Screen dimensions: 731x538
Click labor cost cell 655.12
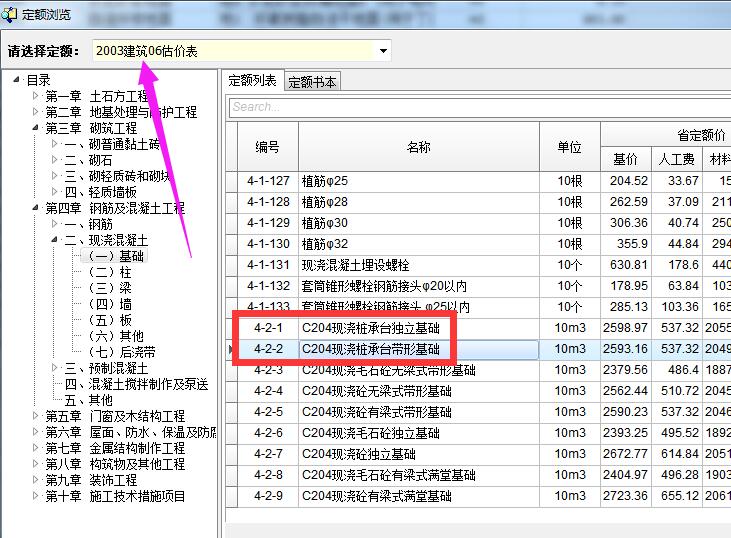tap(679, 496)
